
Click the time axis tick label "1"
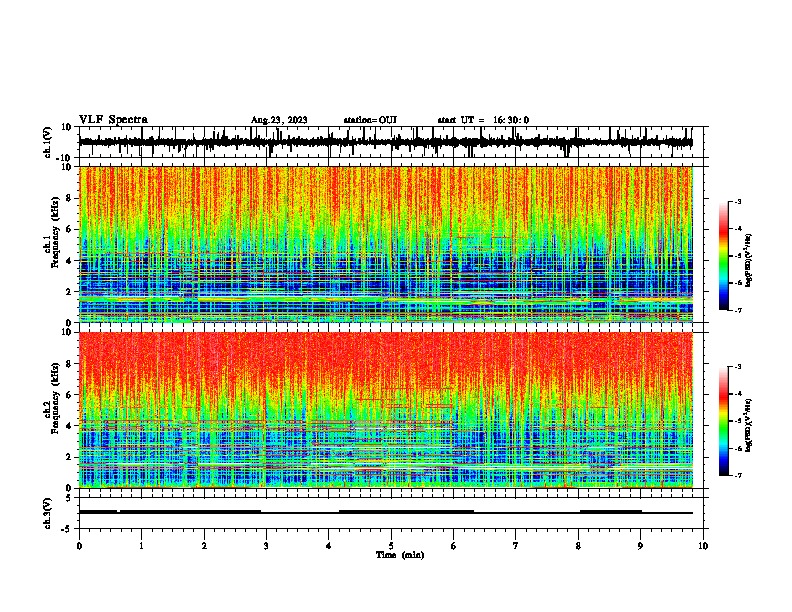141,546
